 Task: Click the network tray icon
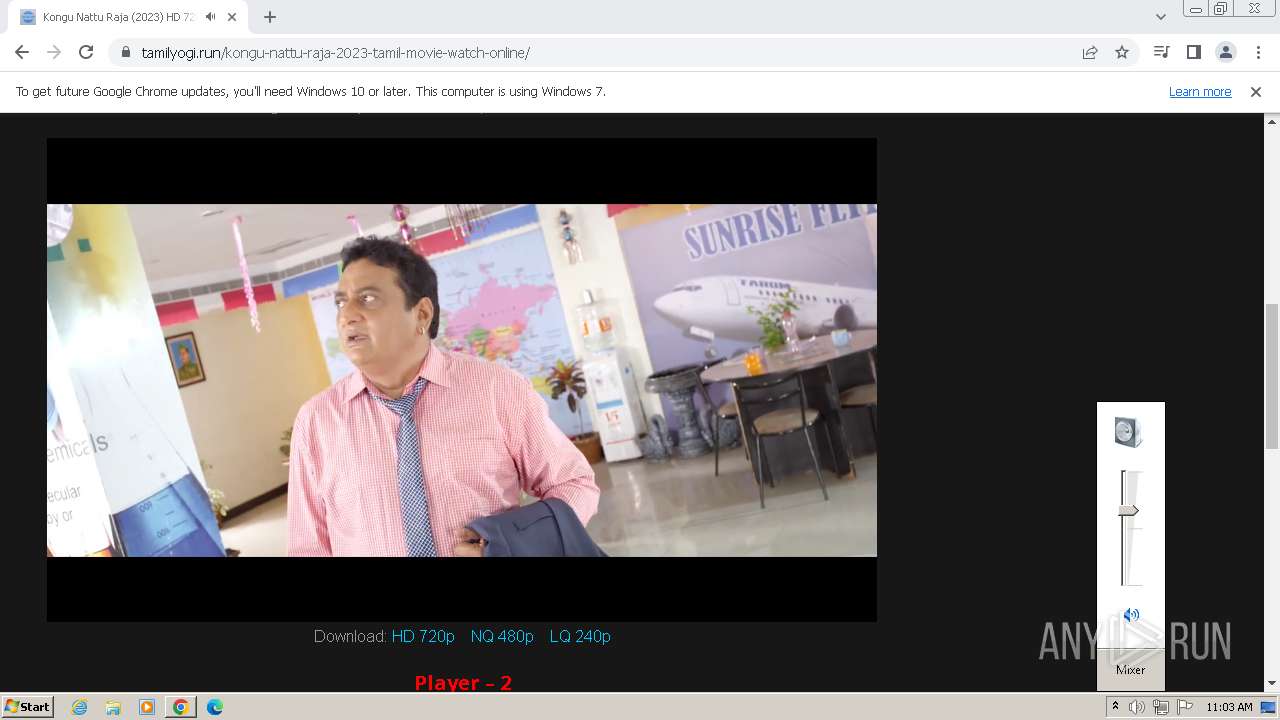pos(1161,707)
